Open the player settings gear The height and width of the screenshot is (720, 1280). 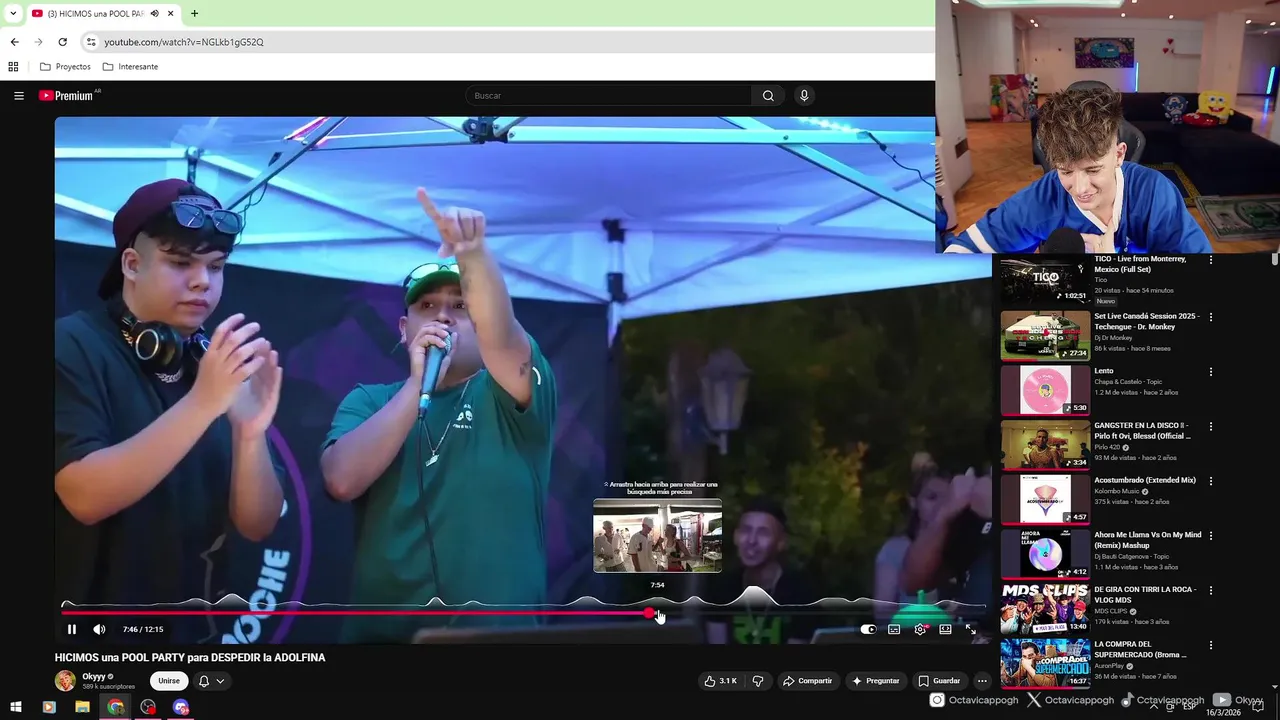(920, 629)
